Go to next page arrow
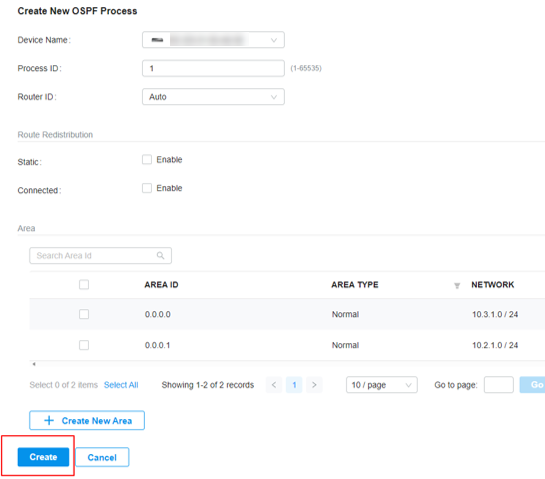This screenshot has width=545, height=479. point(314,385)
